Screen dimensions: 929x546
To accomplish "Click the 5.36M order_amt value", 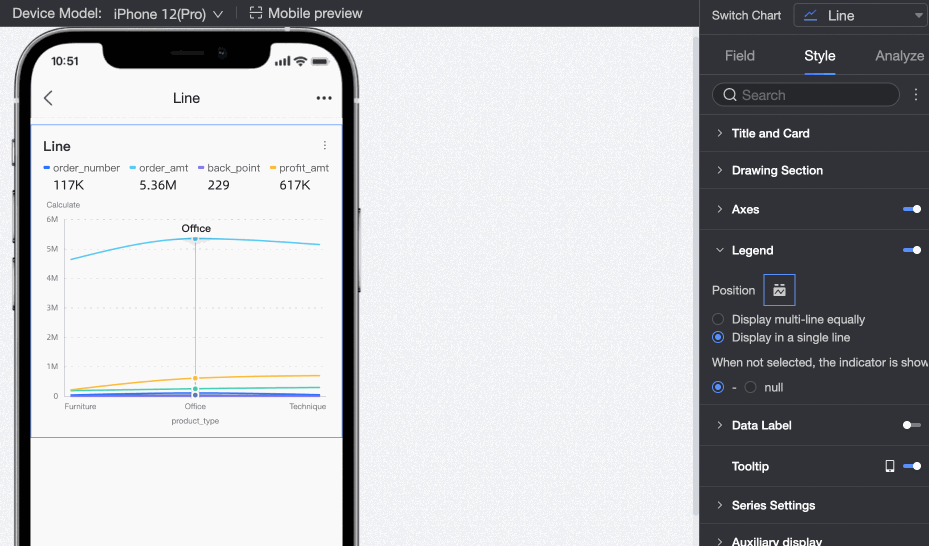I will point(158,185).
